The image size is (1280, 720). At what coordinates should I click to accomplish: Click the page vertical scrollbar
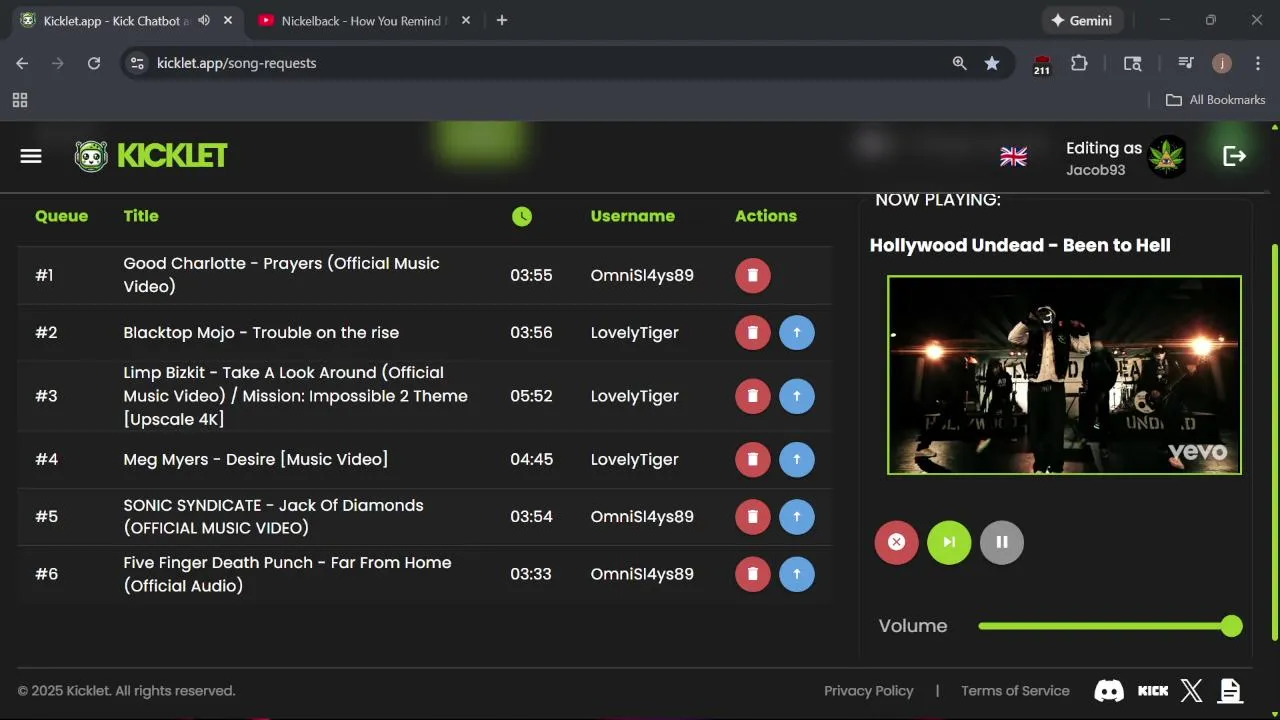[1274, 440]
